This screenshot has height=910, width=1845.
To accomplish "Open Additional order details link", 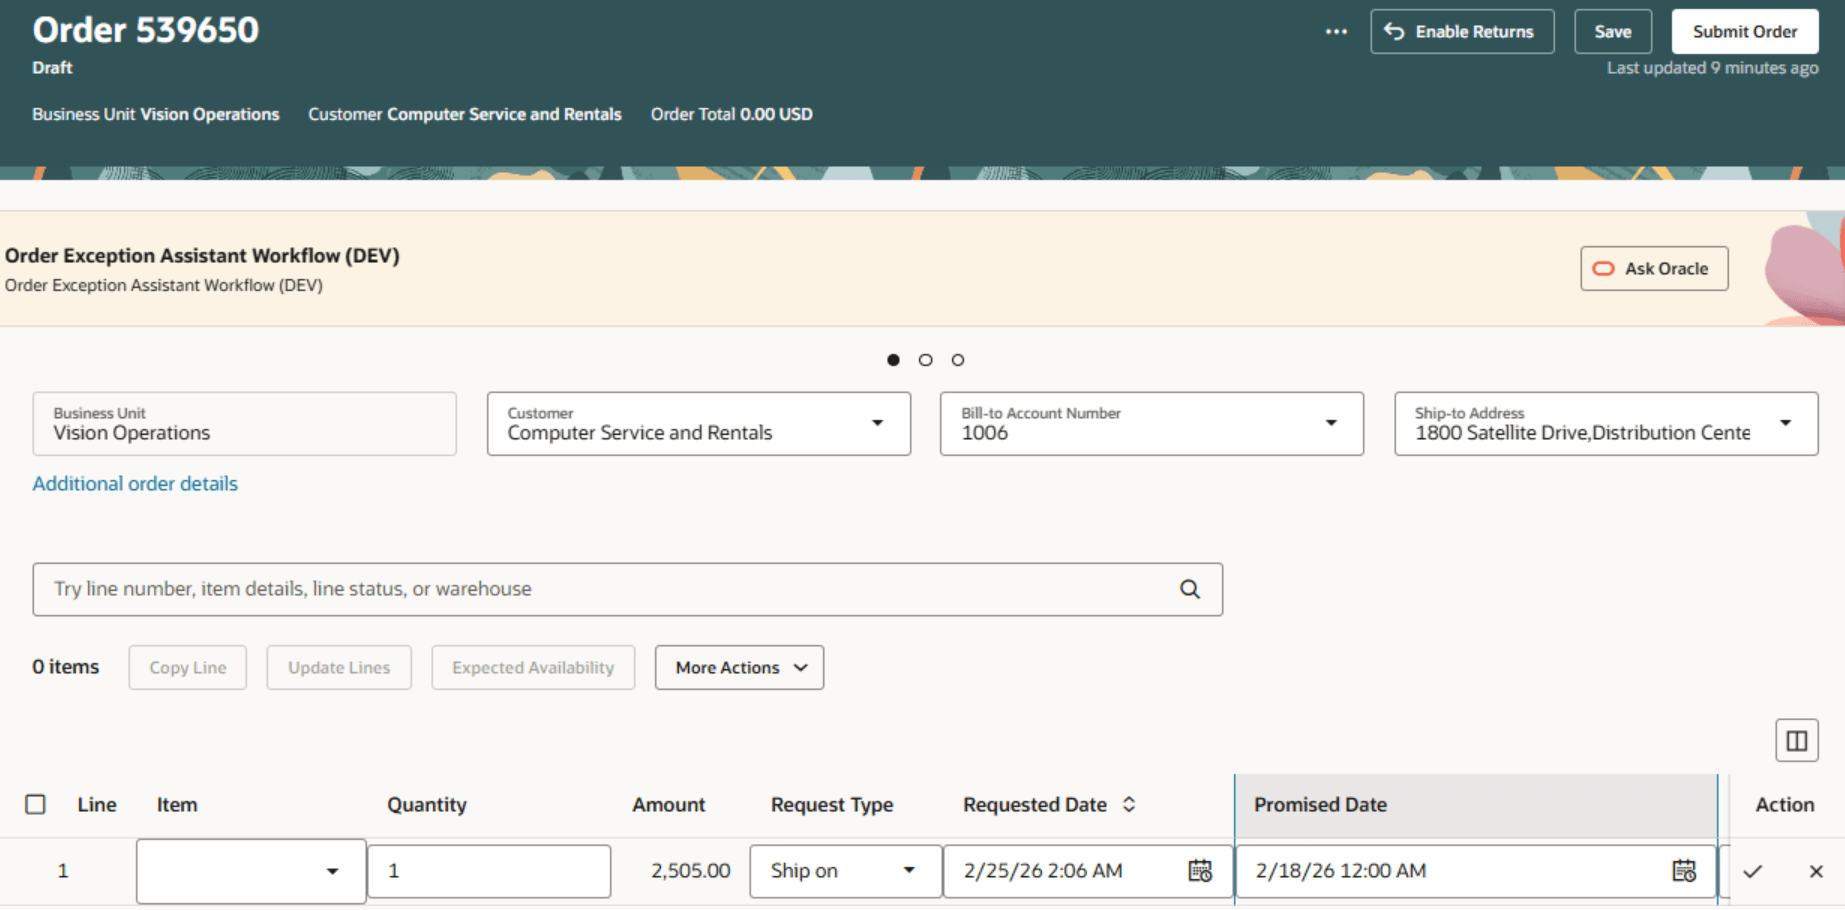I will [x=135, y=484].
